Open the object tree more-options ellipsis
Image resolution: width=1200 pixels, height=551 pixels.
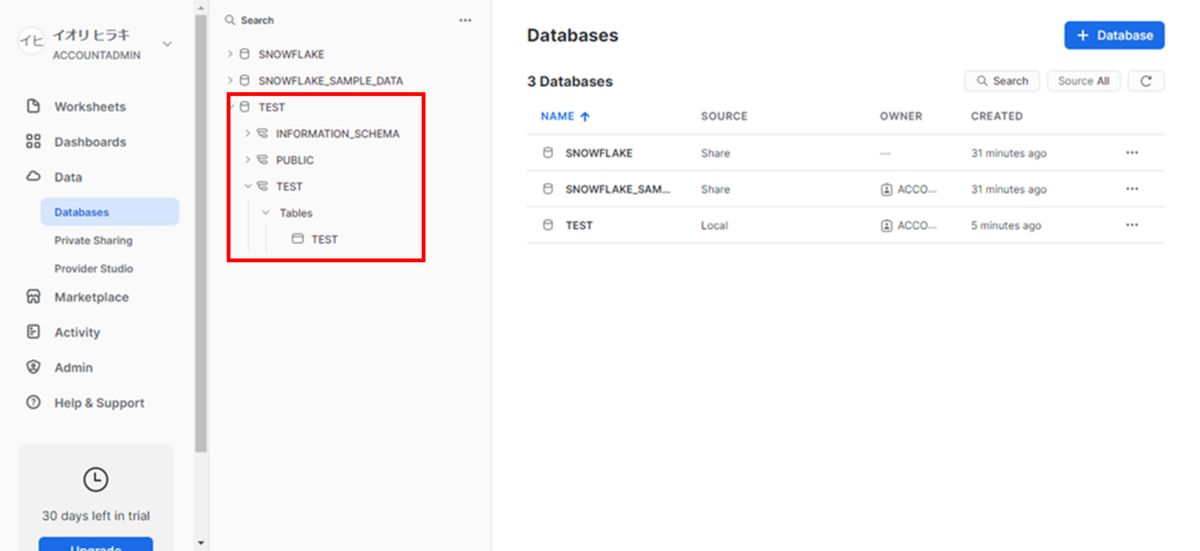pyautogui.click(x=465, y=20)
